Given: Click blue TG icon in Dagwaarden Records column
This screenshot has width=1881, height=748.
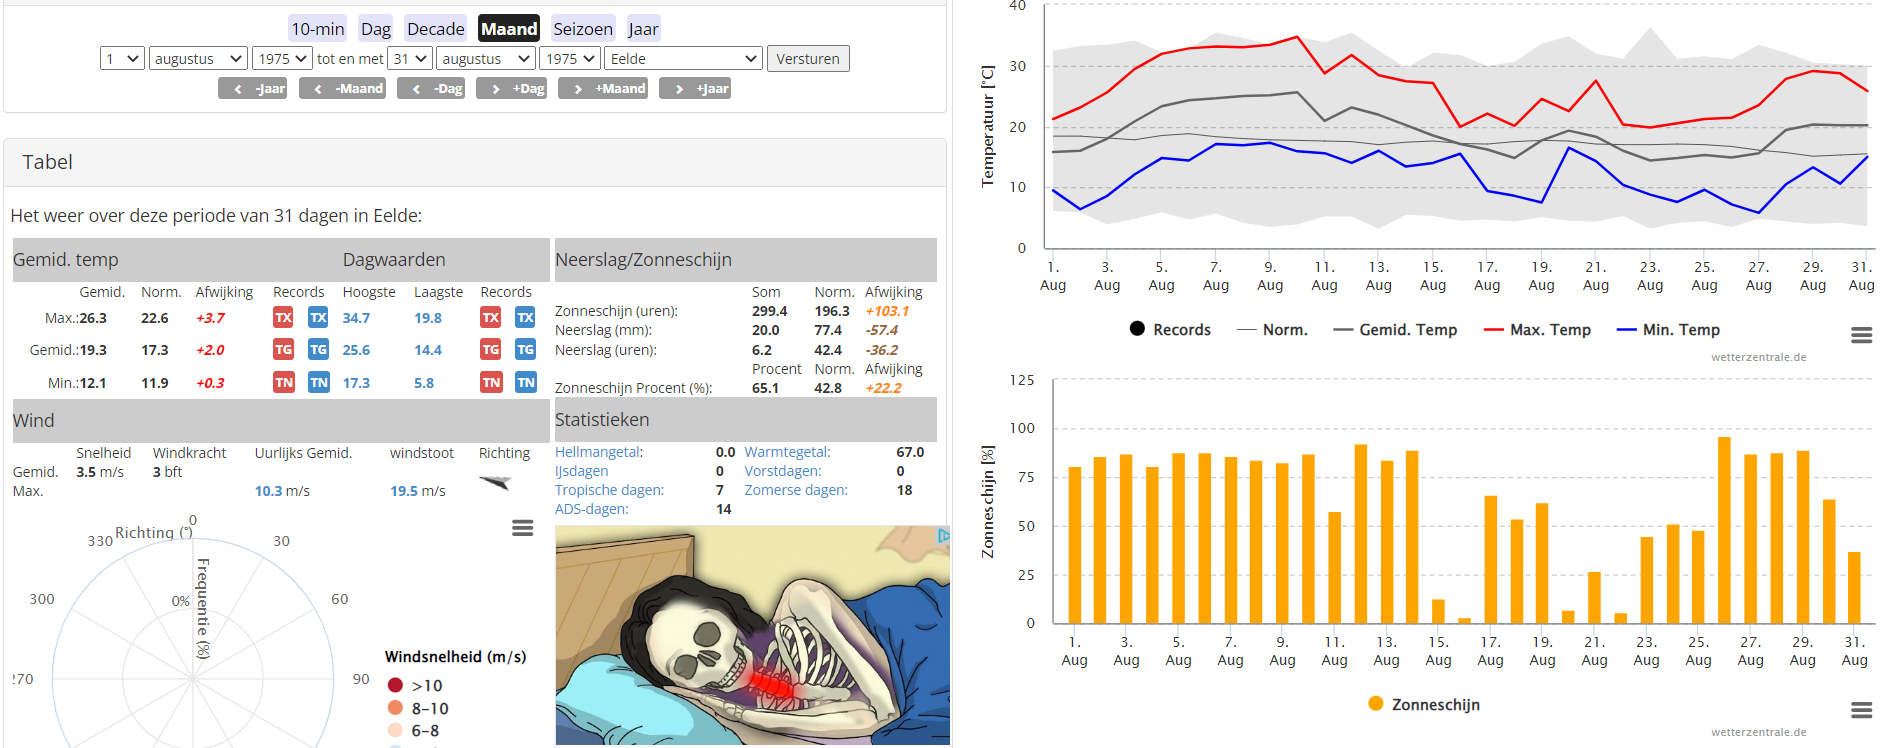Looking at the screenshot, I should [x=525, y=350].
